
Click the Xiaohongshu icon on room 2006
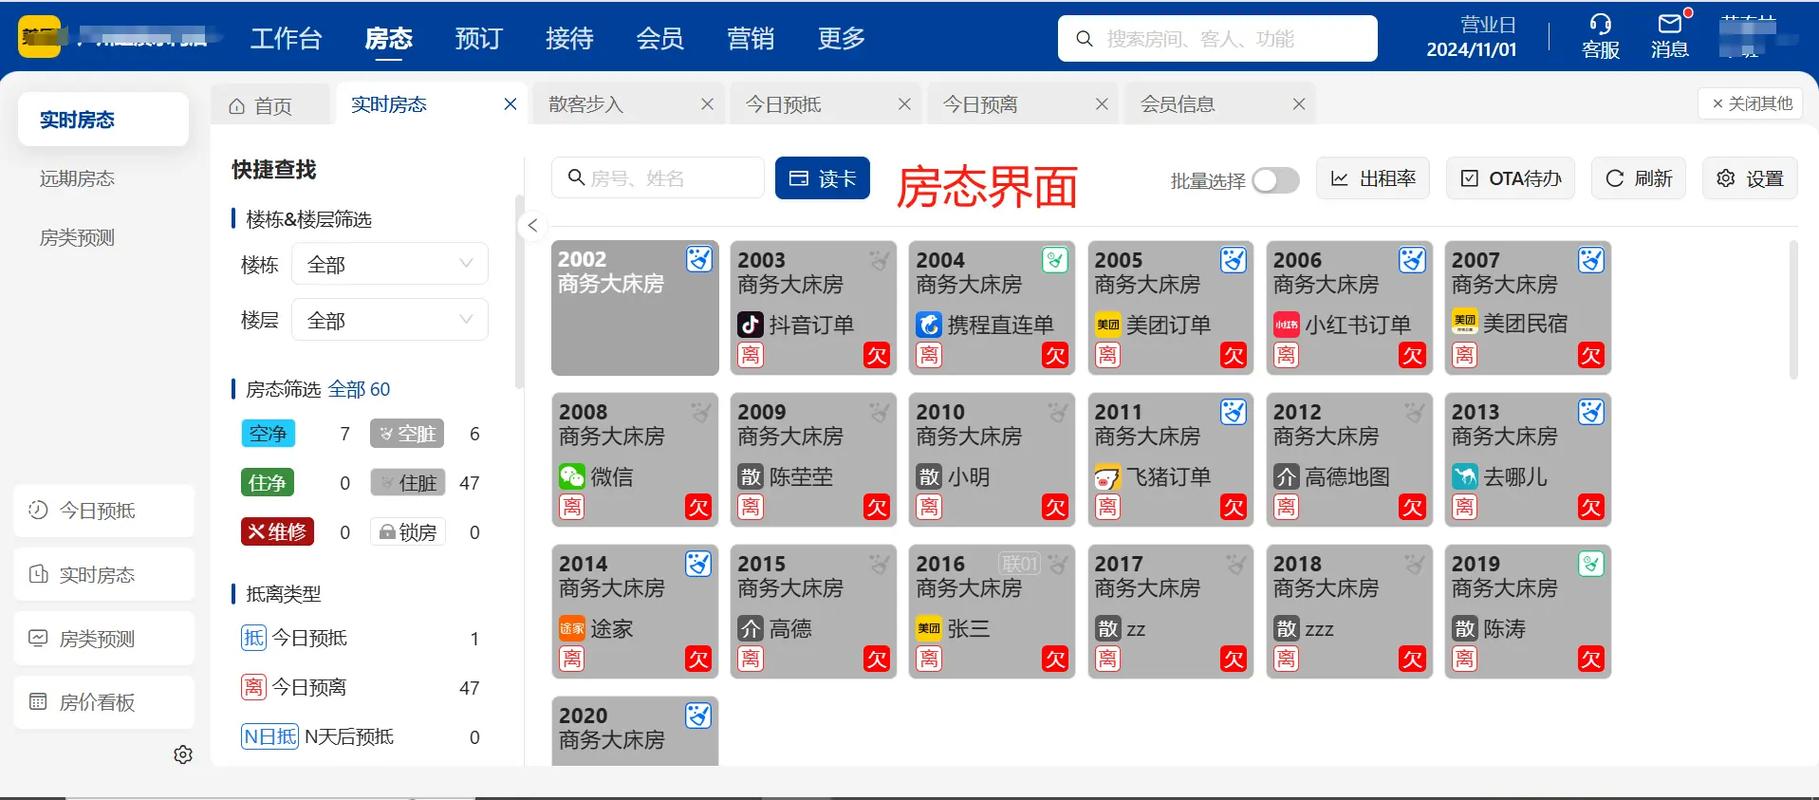coord(1286,324)
